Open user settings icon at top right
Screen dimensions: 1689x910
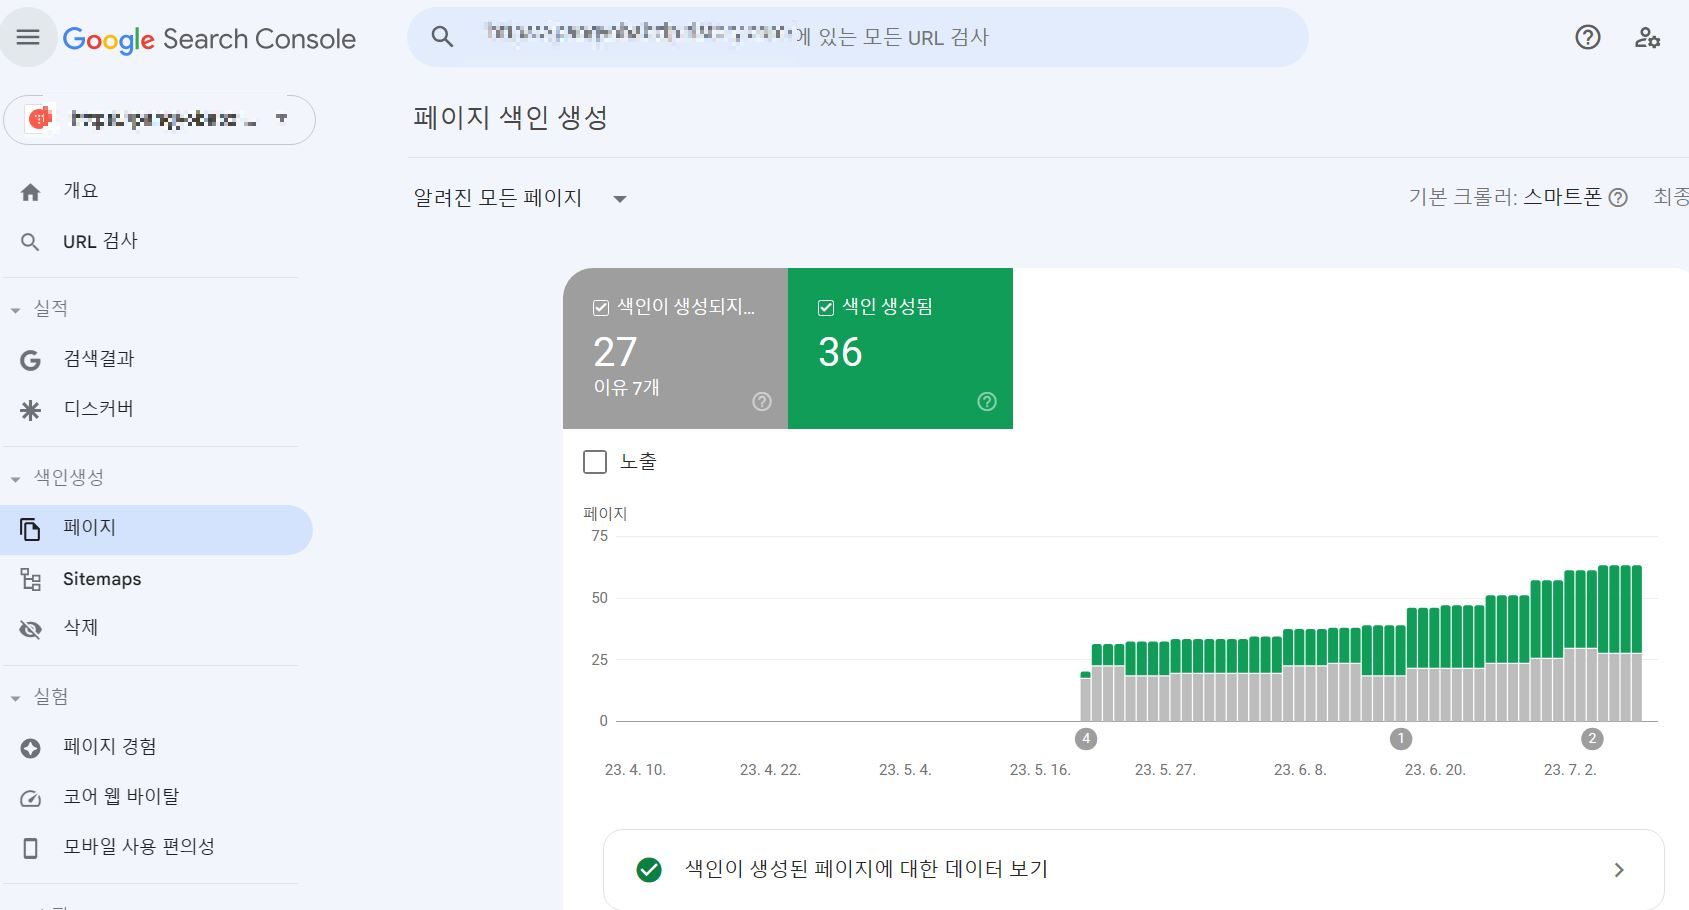(1647, 38)
